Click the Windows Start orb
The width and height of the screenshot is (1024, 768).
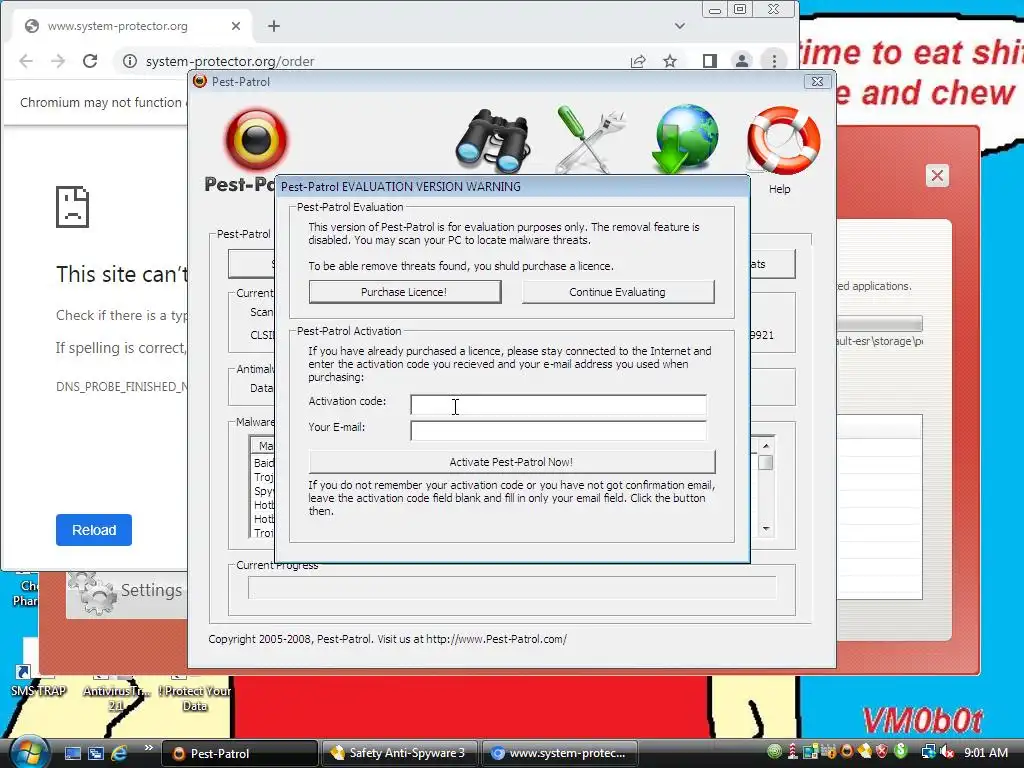coord(28,752)
